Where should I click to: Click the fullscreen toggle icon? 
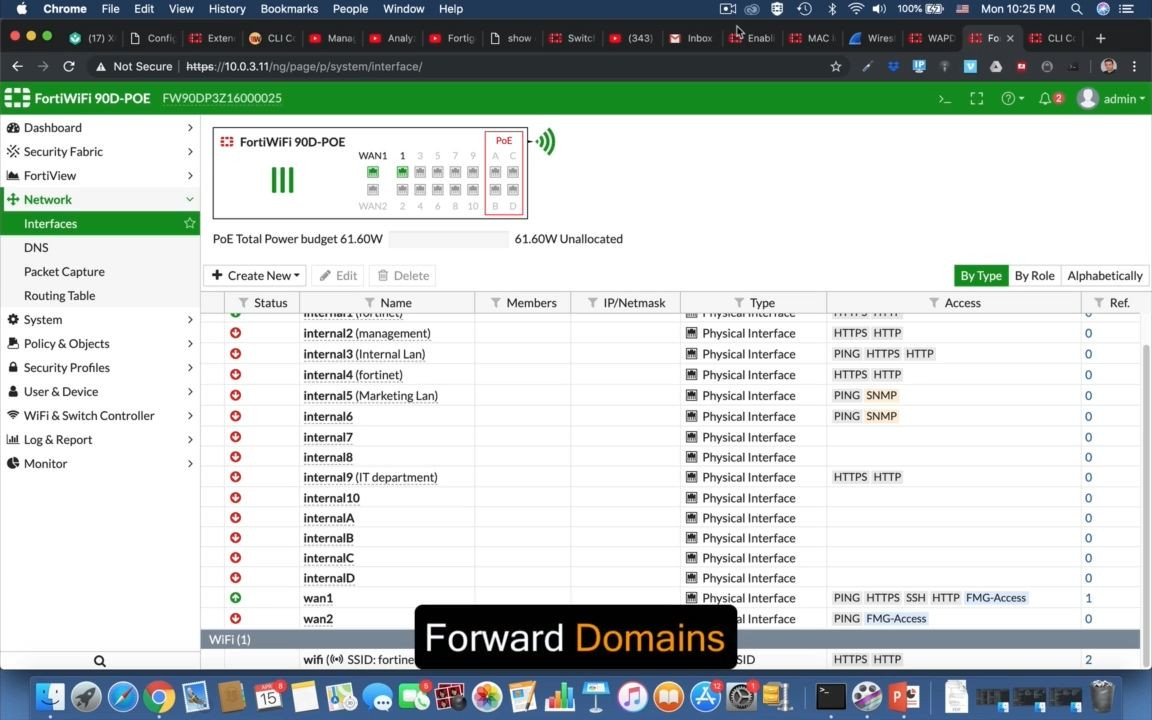click(976, 99)
